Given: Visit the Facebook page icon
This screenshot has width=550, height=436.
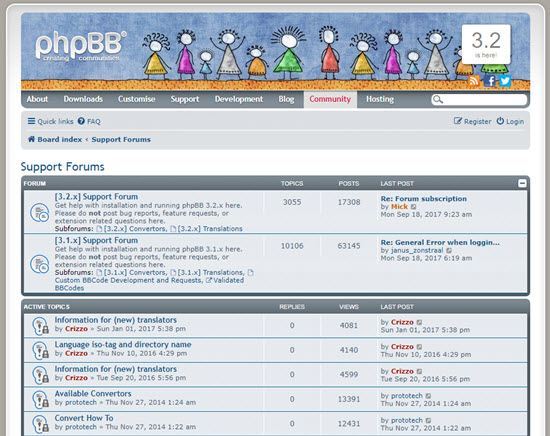Looking at the screenshot, I should (490, 81).
